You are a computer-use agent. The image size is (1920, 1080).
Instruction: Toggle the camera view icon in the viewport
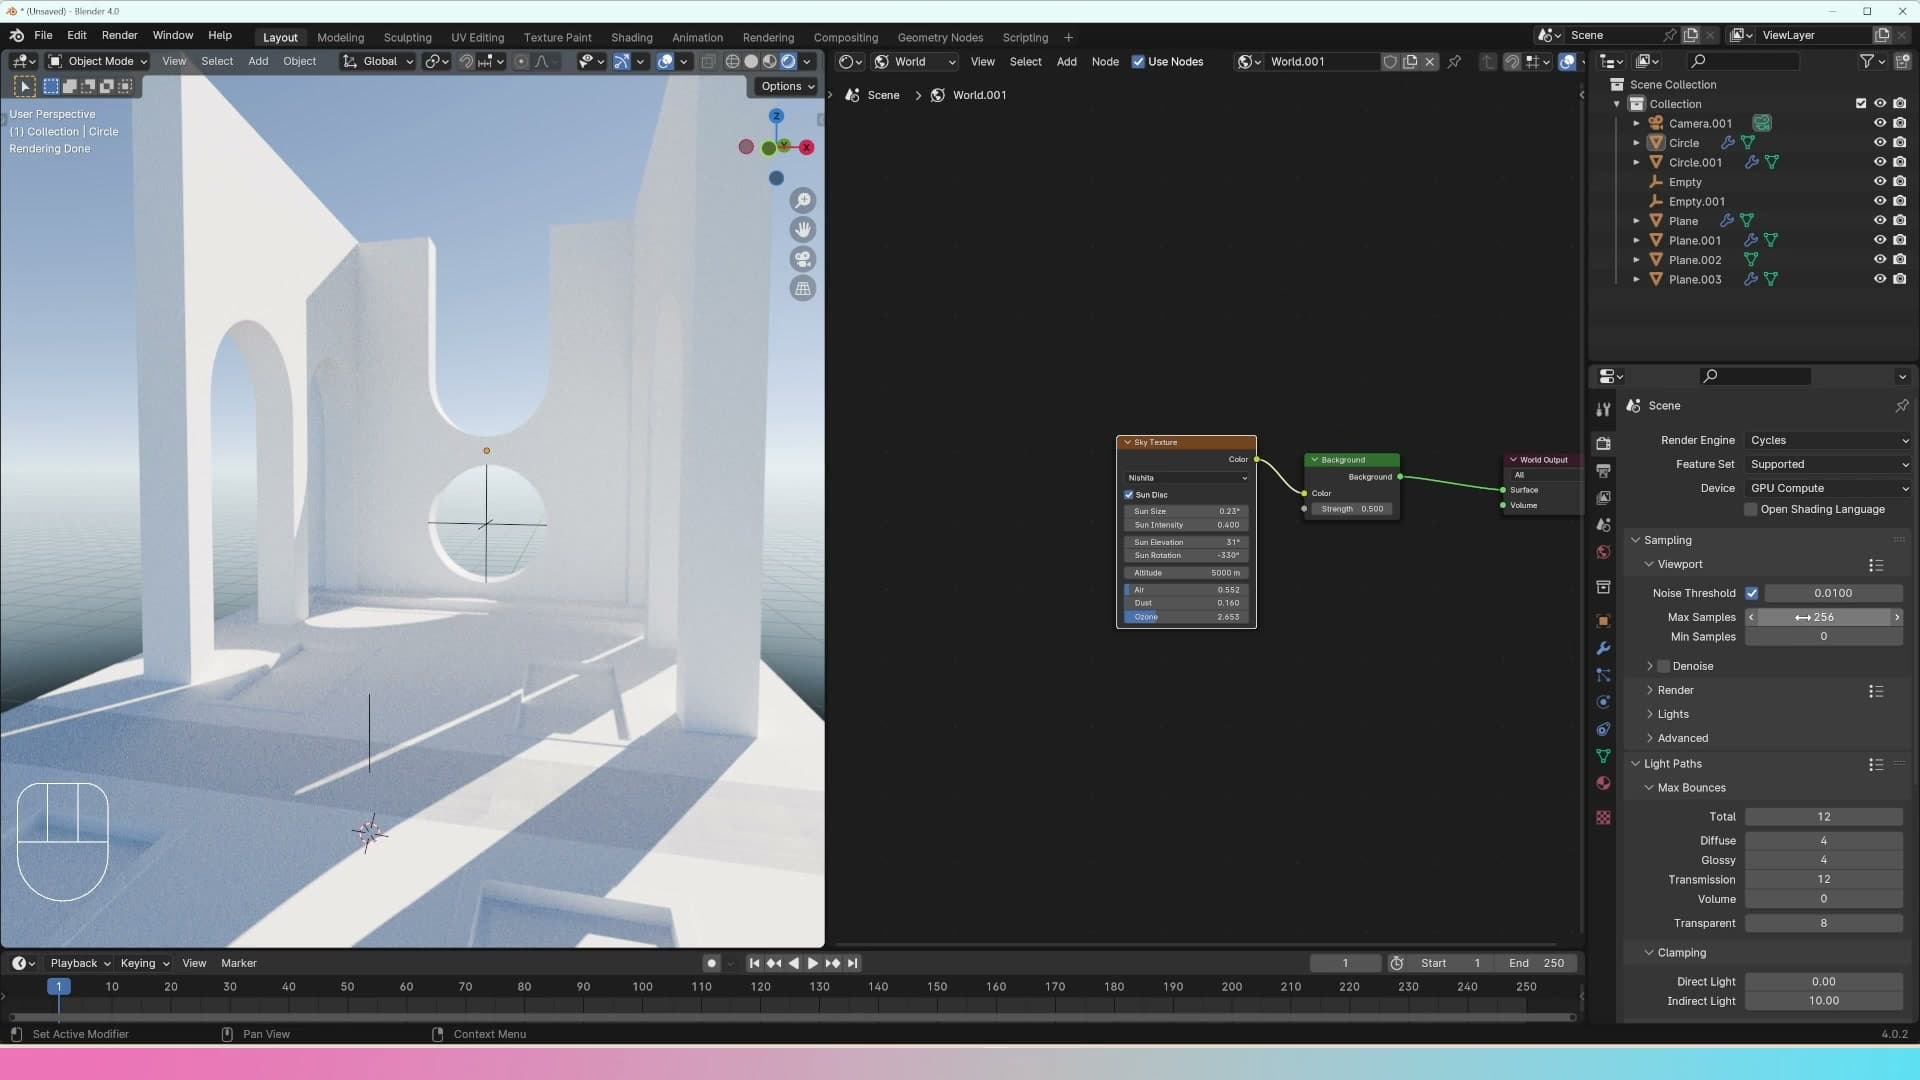click(802, 259)
